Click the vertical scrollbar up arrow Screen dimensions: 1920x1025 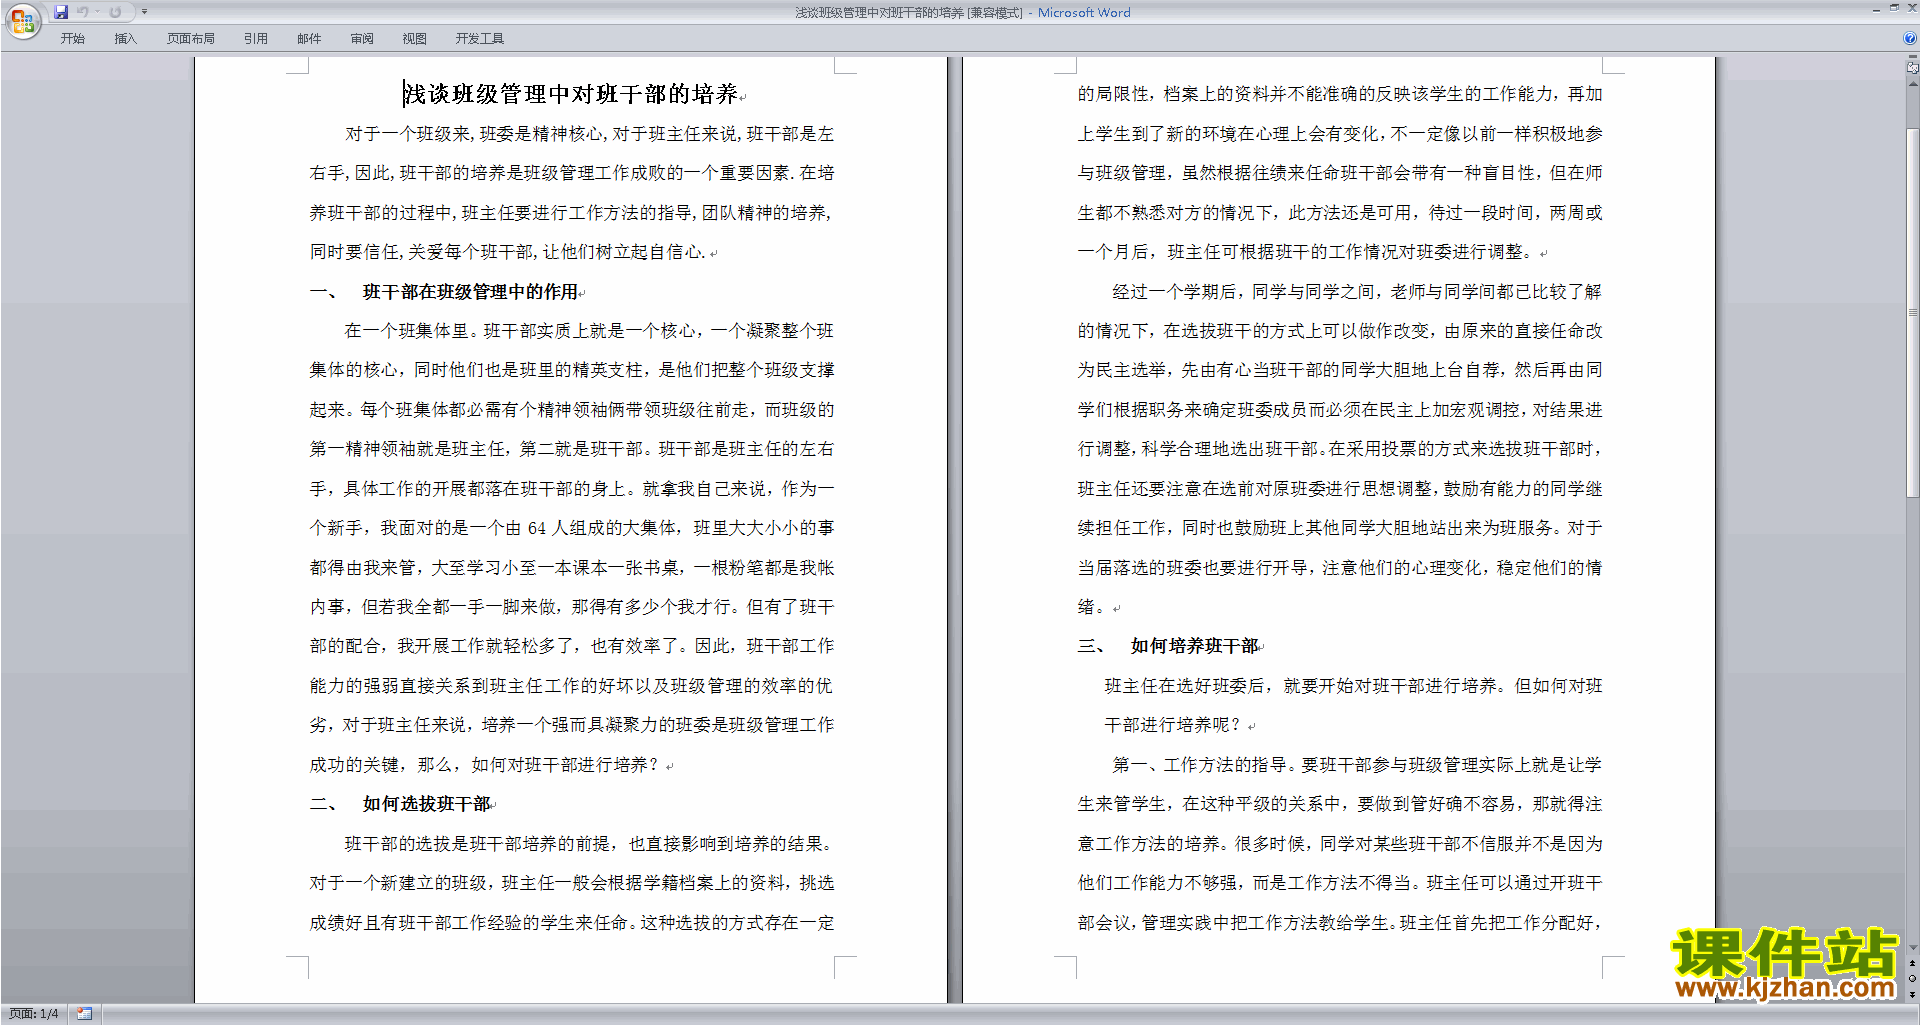point(1913,83)
